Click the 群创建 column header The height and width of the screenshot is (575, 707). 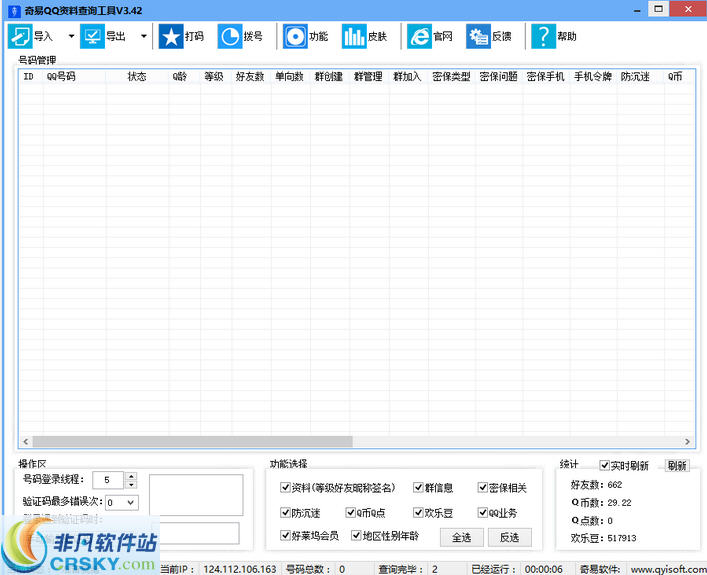pyautogui.click(x=330, y=77)
